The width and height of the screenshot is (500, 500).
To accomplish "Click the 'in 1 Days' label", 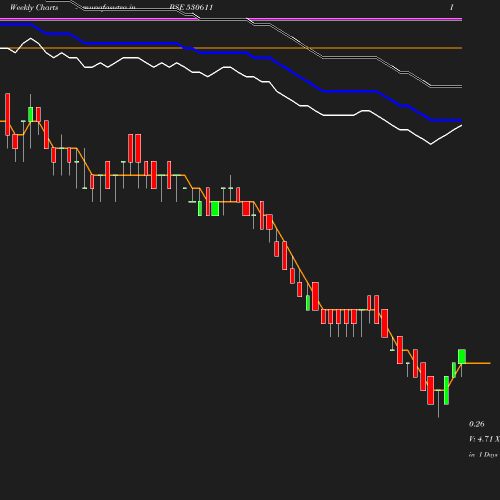I will [x=483, y=454].
